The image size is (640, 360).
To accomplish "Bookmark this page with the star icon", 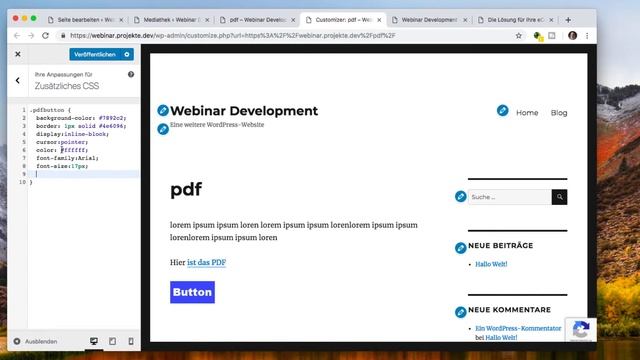I will [x=518, y=36].
